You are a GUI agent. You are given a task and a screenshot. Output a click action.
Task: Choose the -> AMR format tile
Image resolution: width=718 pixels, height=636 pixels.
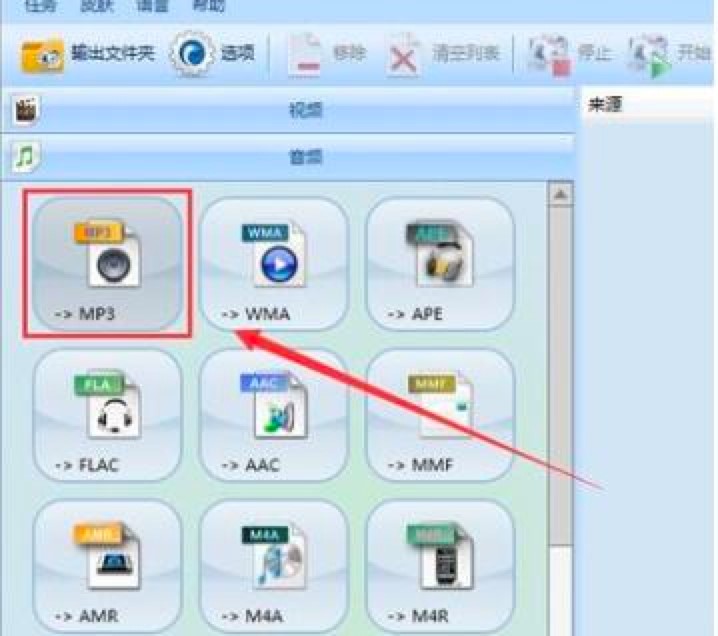pyautogui.click(x=108, y=566)
